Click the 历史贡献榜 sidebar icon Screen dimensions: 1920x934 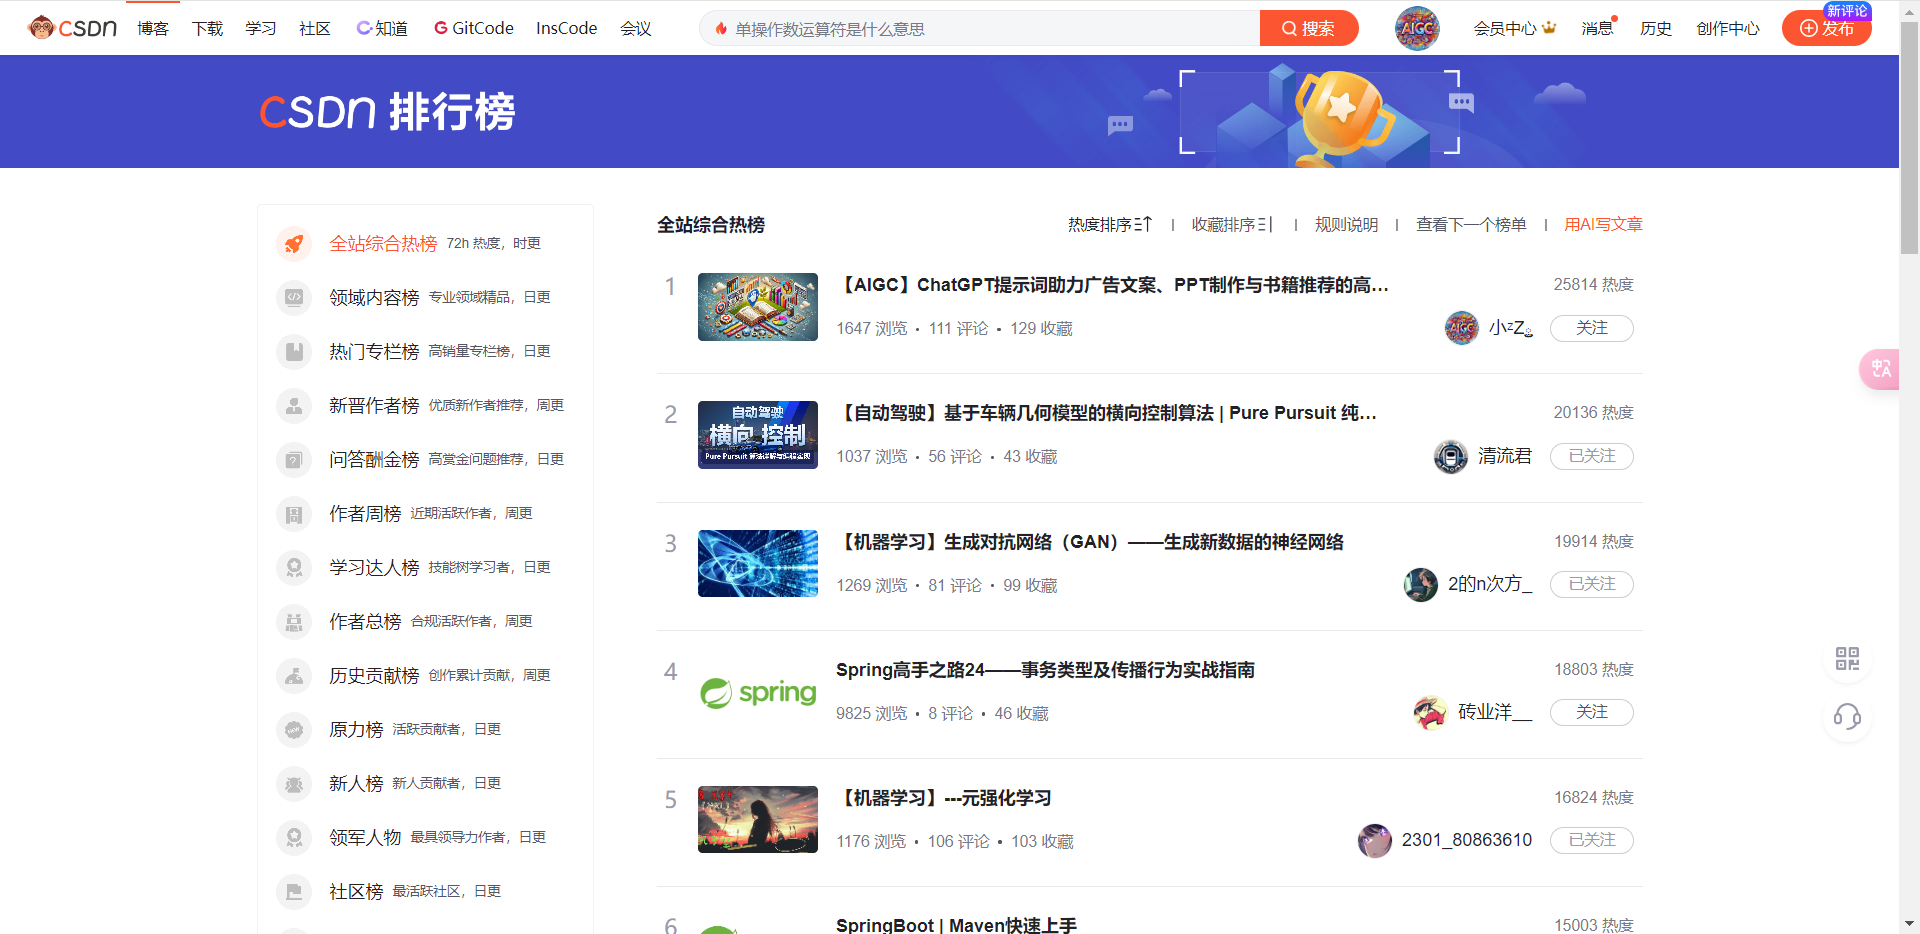(x=294, y=675)
